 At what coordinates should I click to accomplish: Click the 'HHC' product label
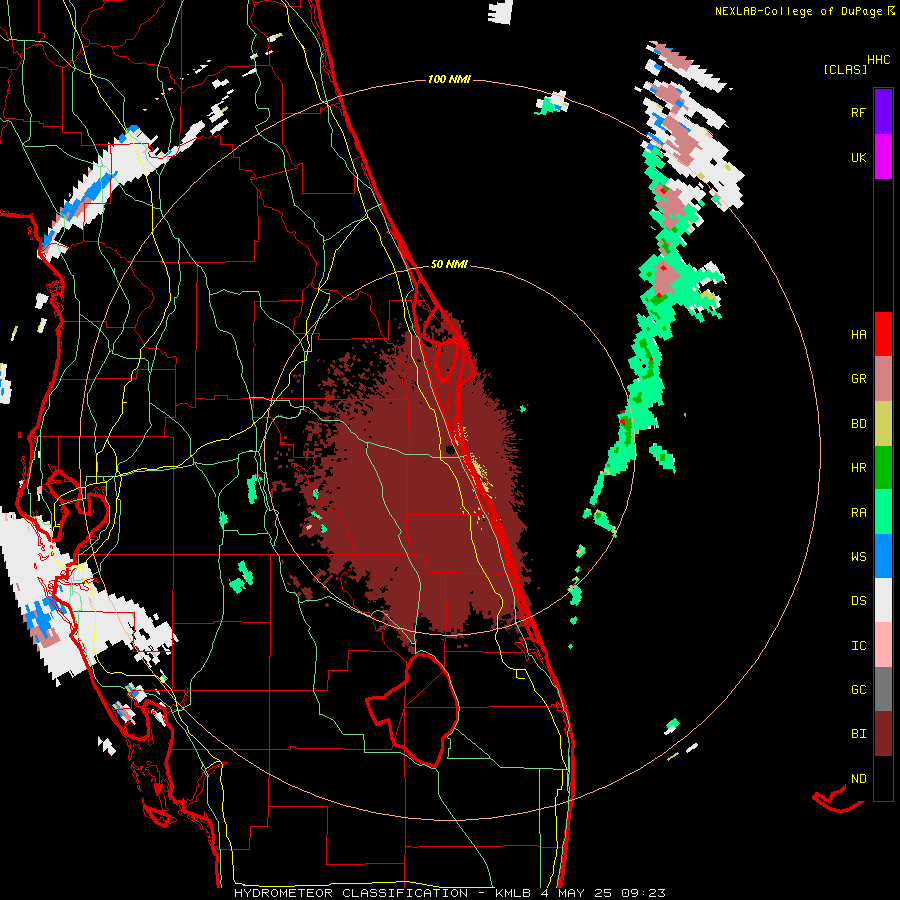[x=878, y=60]
